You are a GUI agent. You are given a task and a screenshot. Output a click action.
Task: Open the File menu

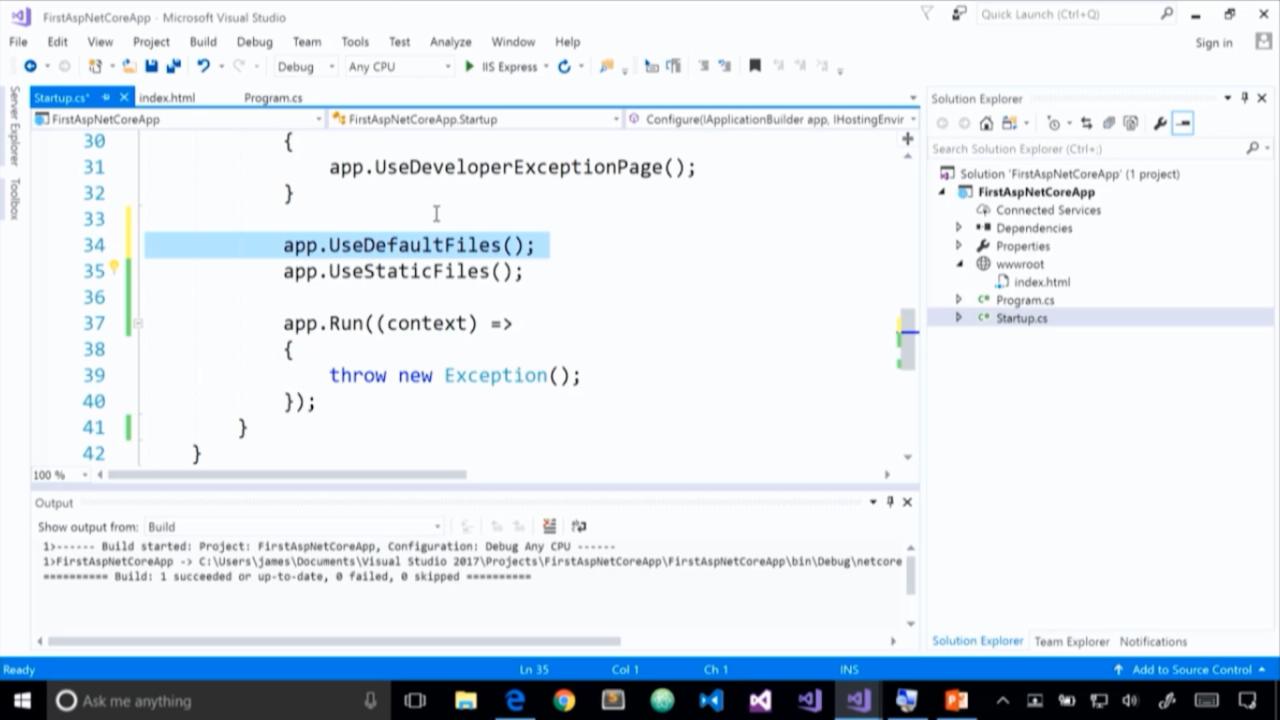tap(18, 42)
